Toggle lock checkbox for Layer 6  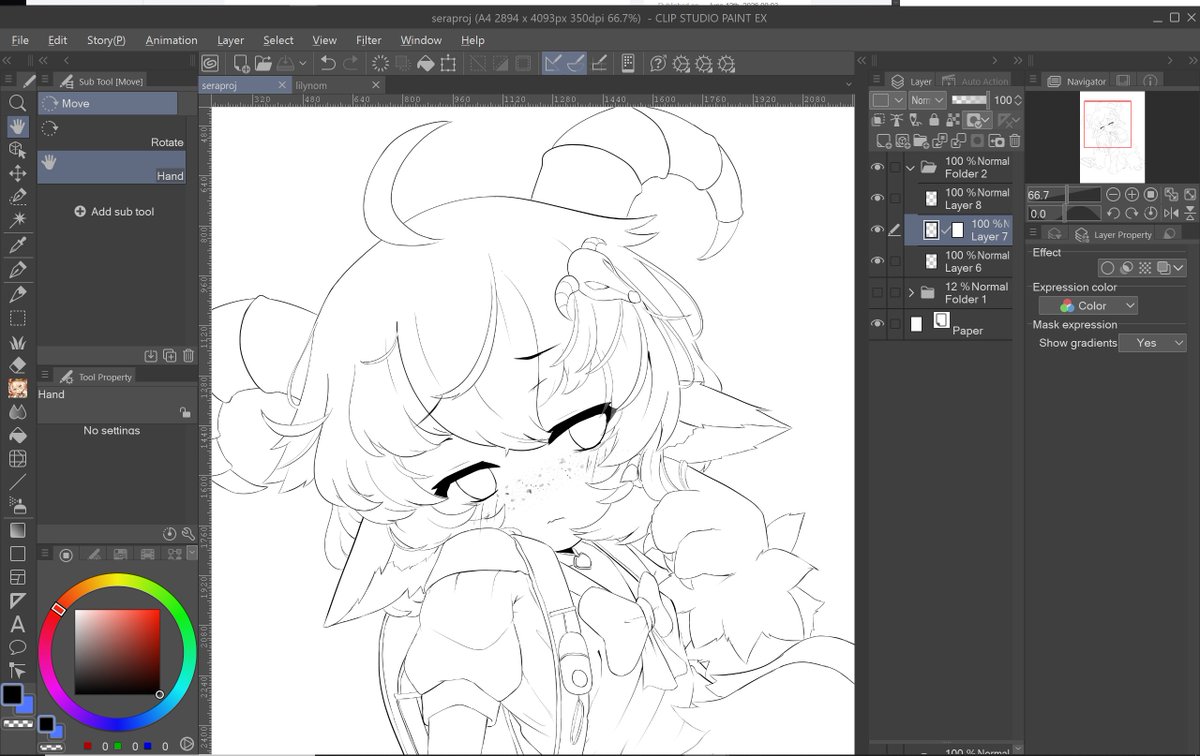[895, 261]
